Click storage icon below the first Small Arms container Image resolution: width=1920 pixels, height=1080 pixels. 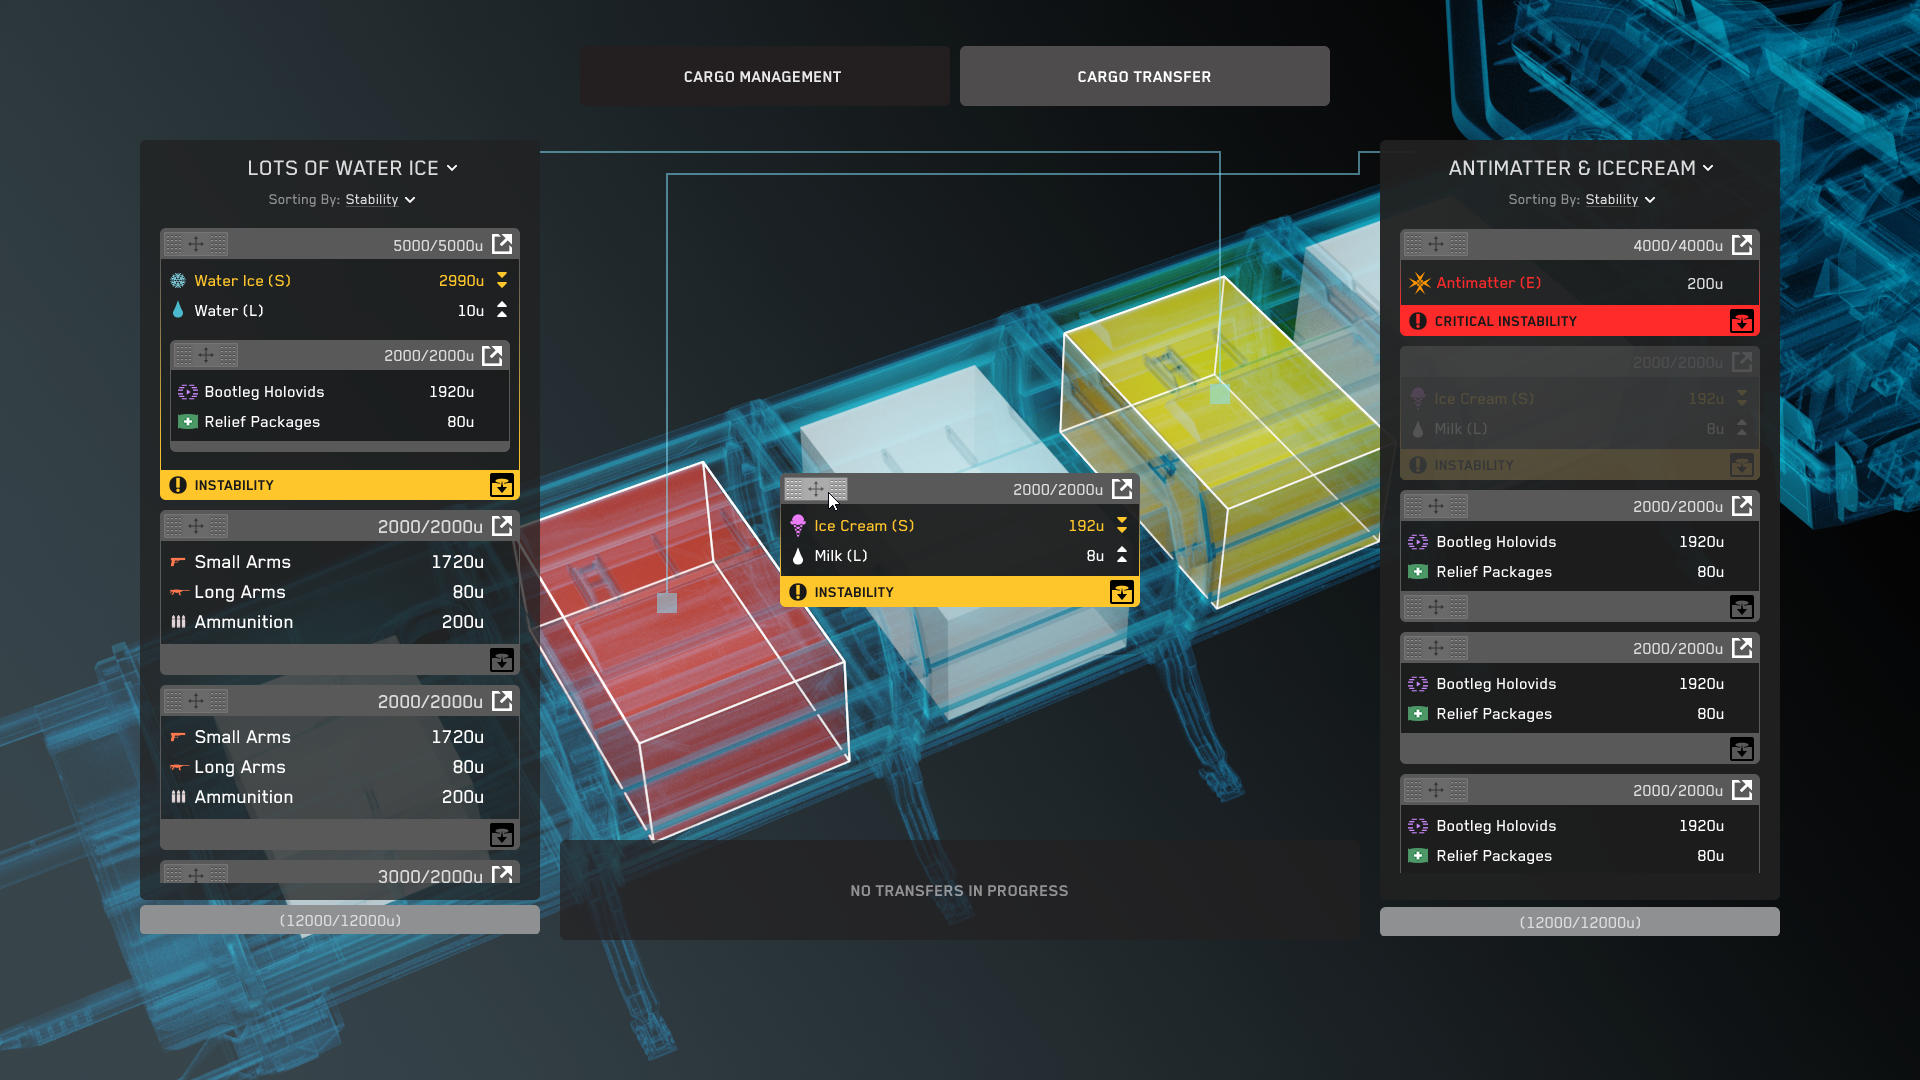(501, 660)
